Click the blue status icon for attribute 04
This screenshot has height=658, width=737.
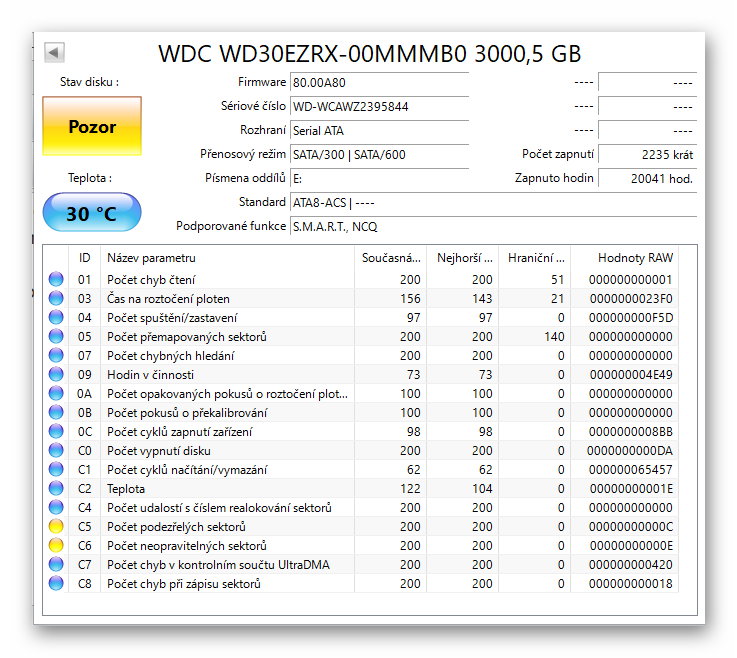pos(56,317)
